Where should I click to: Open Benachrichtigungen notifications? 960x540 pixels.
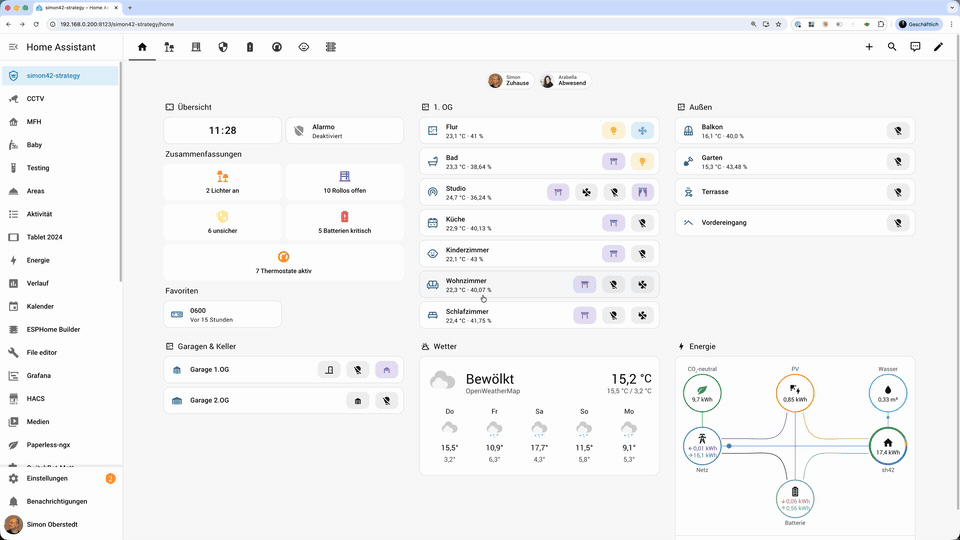pyautogui.click(x=60, y=501)
